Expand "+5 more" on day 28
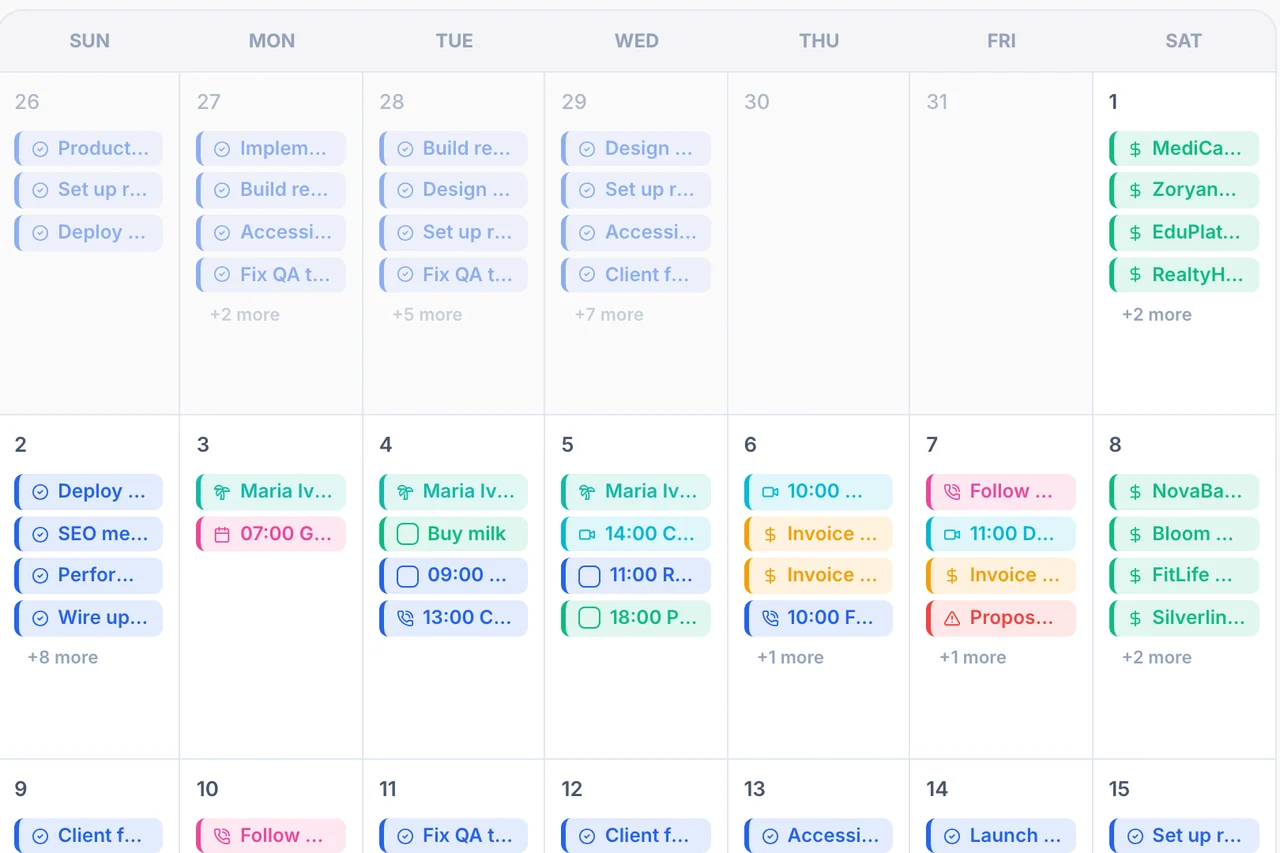Screen dimensions: 1280x853 427,315
